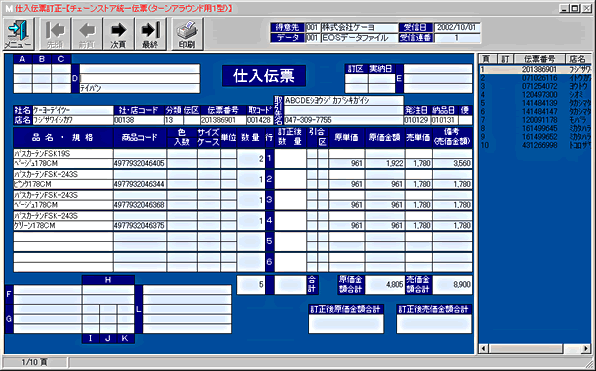
Task: Click product code 4977932046344 cell
Action: pos(139,184)
